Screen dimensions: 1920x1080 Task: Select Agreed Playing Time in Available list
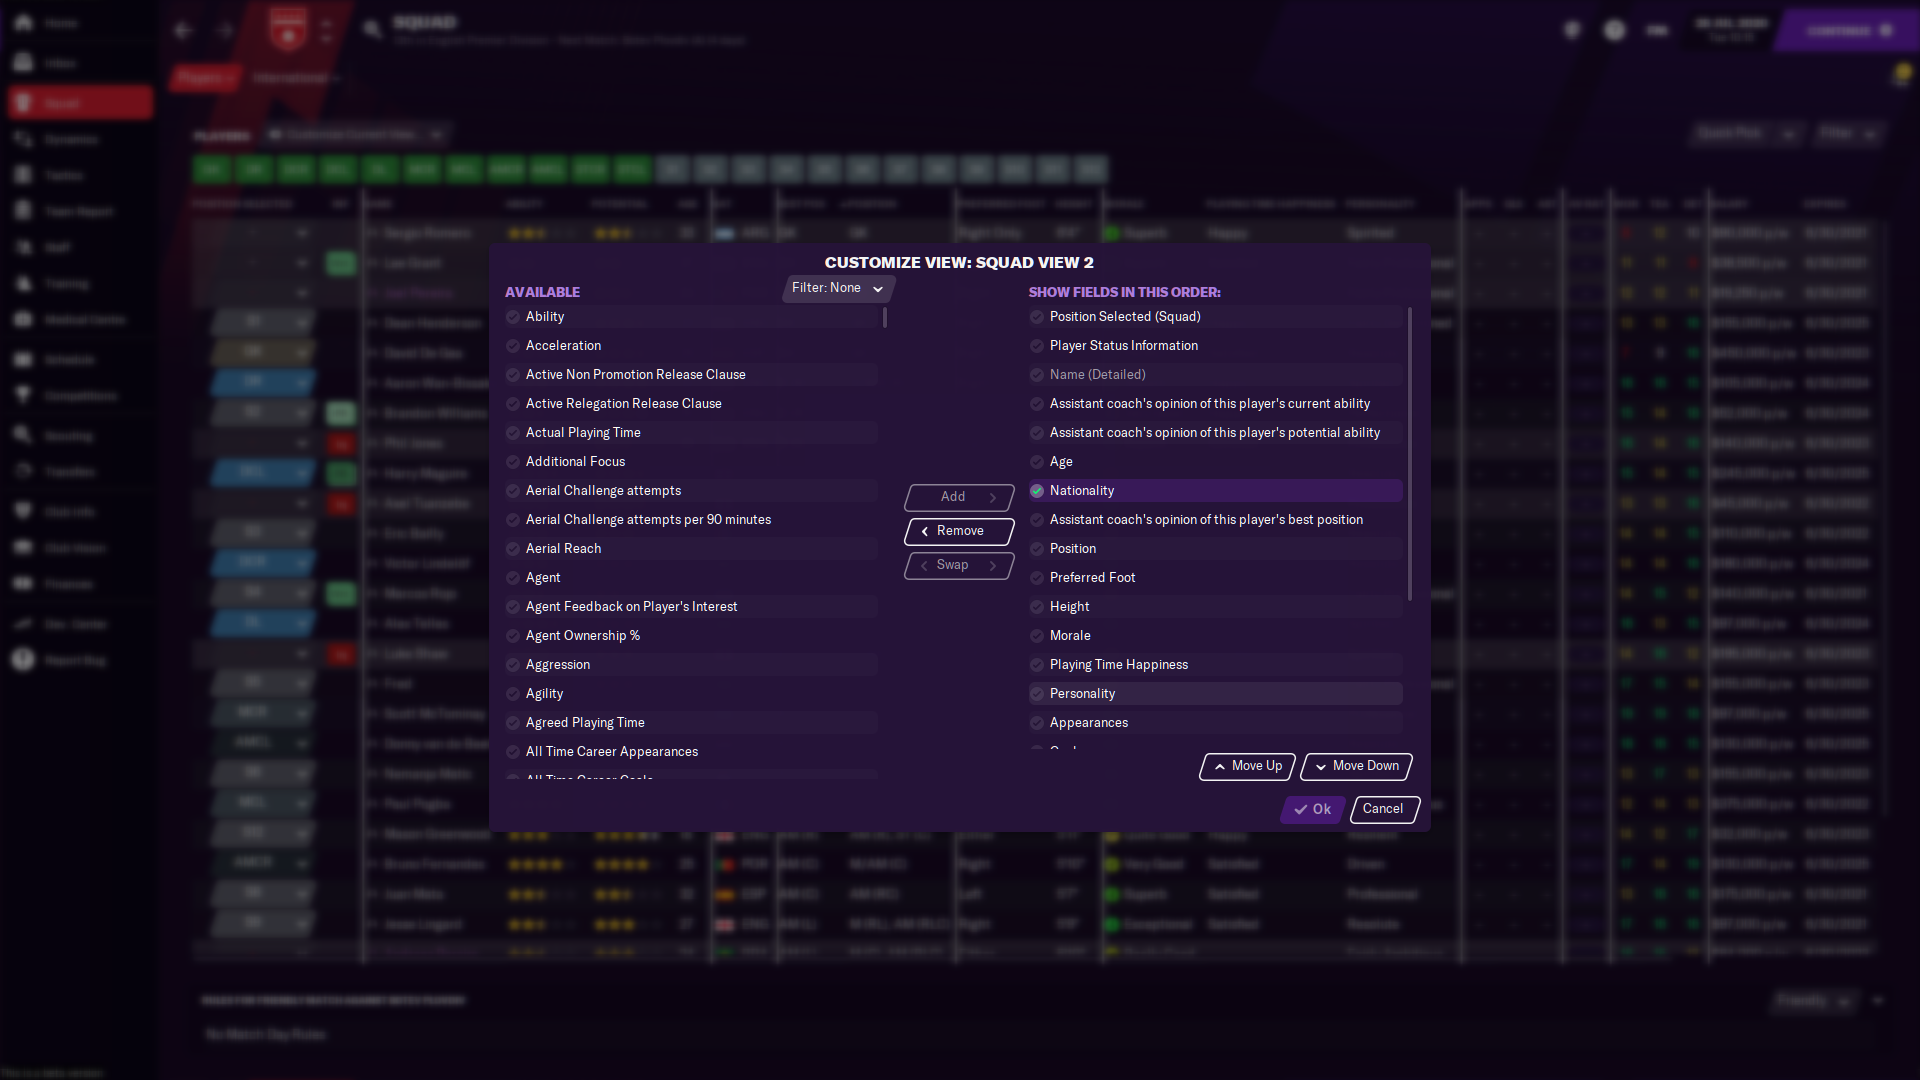585,723
